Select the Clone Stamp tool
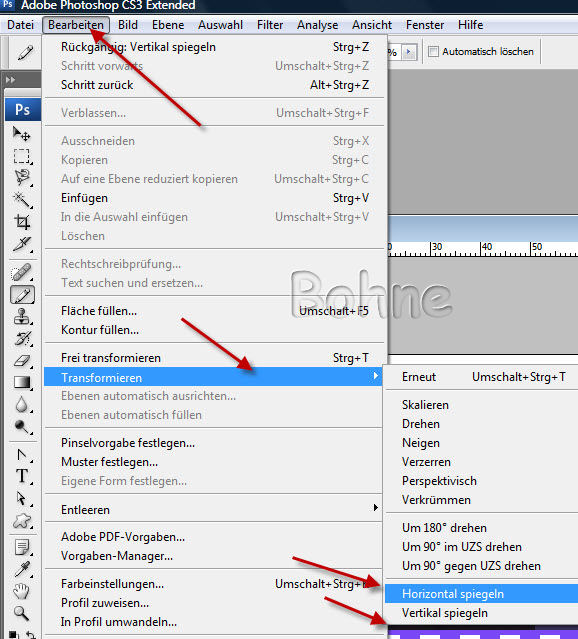 (x=22, y=317)
